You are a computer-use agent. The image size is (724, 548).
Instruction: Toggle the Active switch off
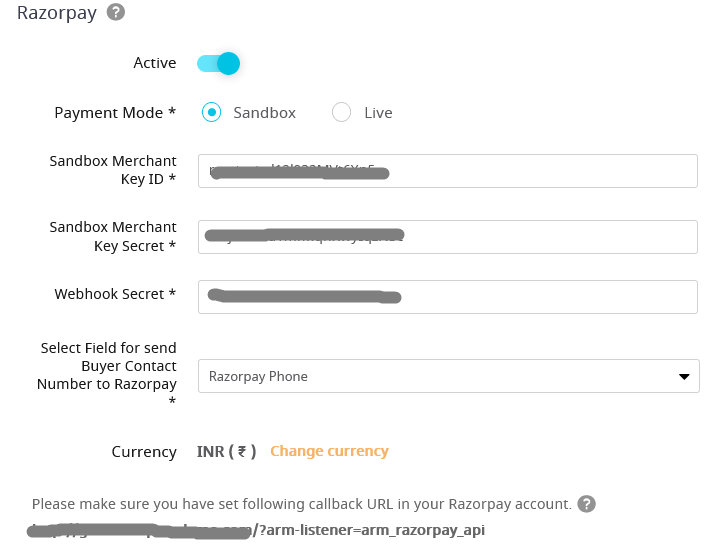click(218, 63)
